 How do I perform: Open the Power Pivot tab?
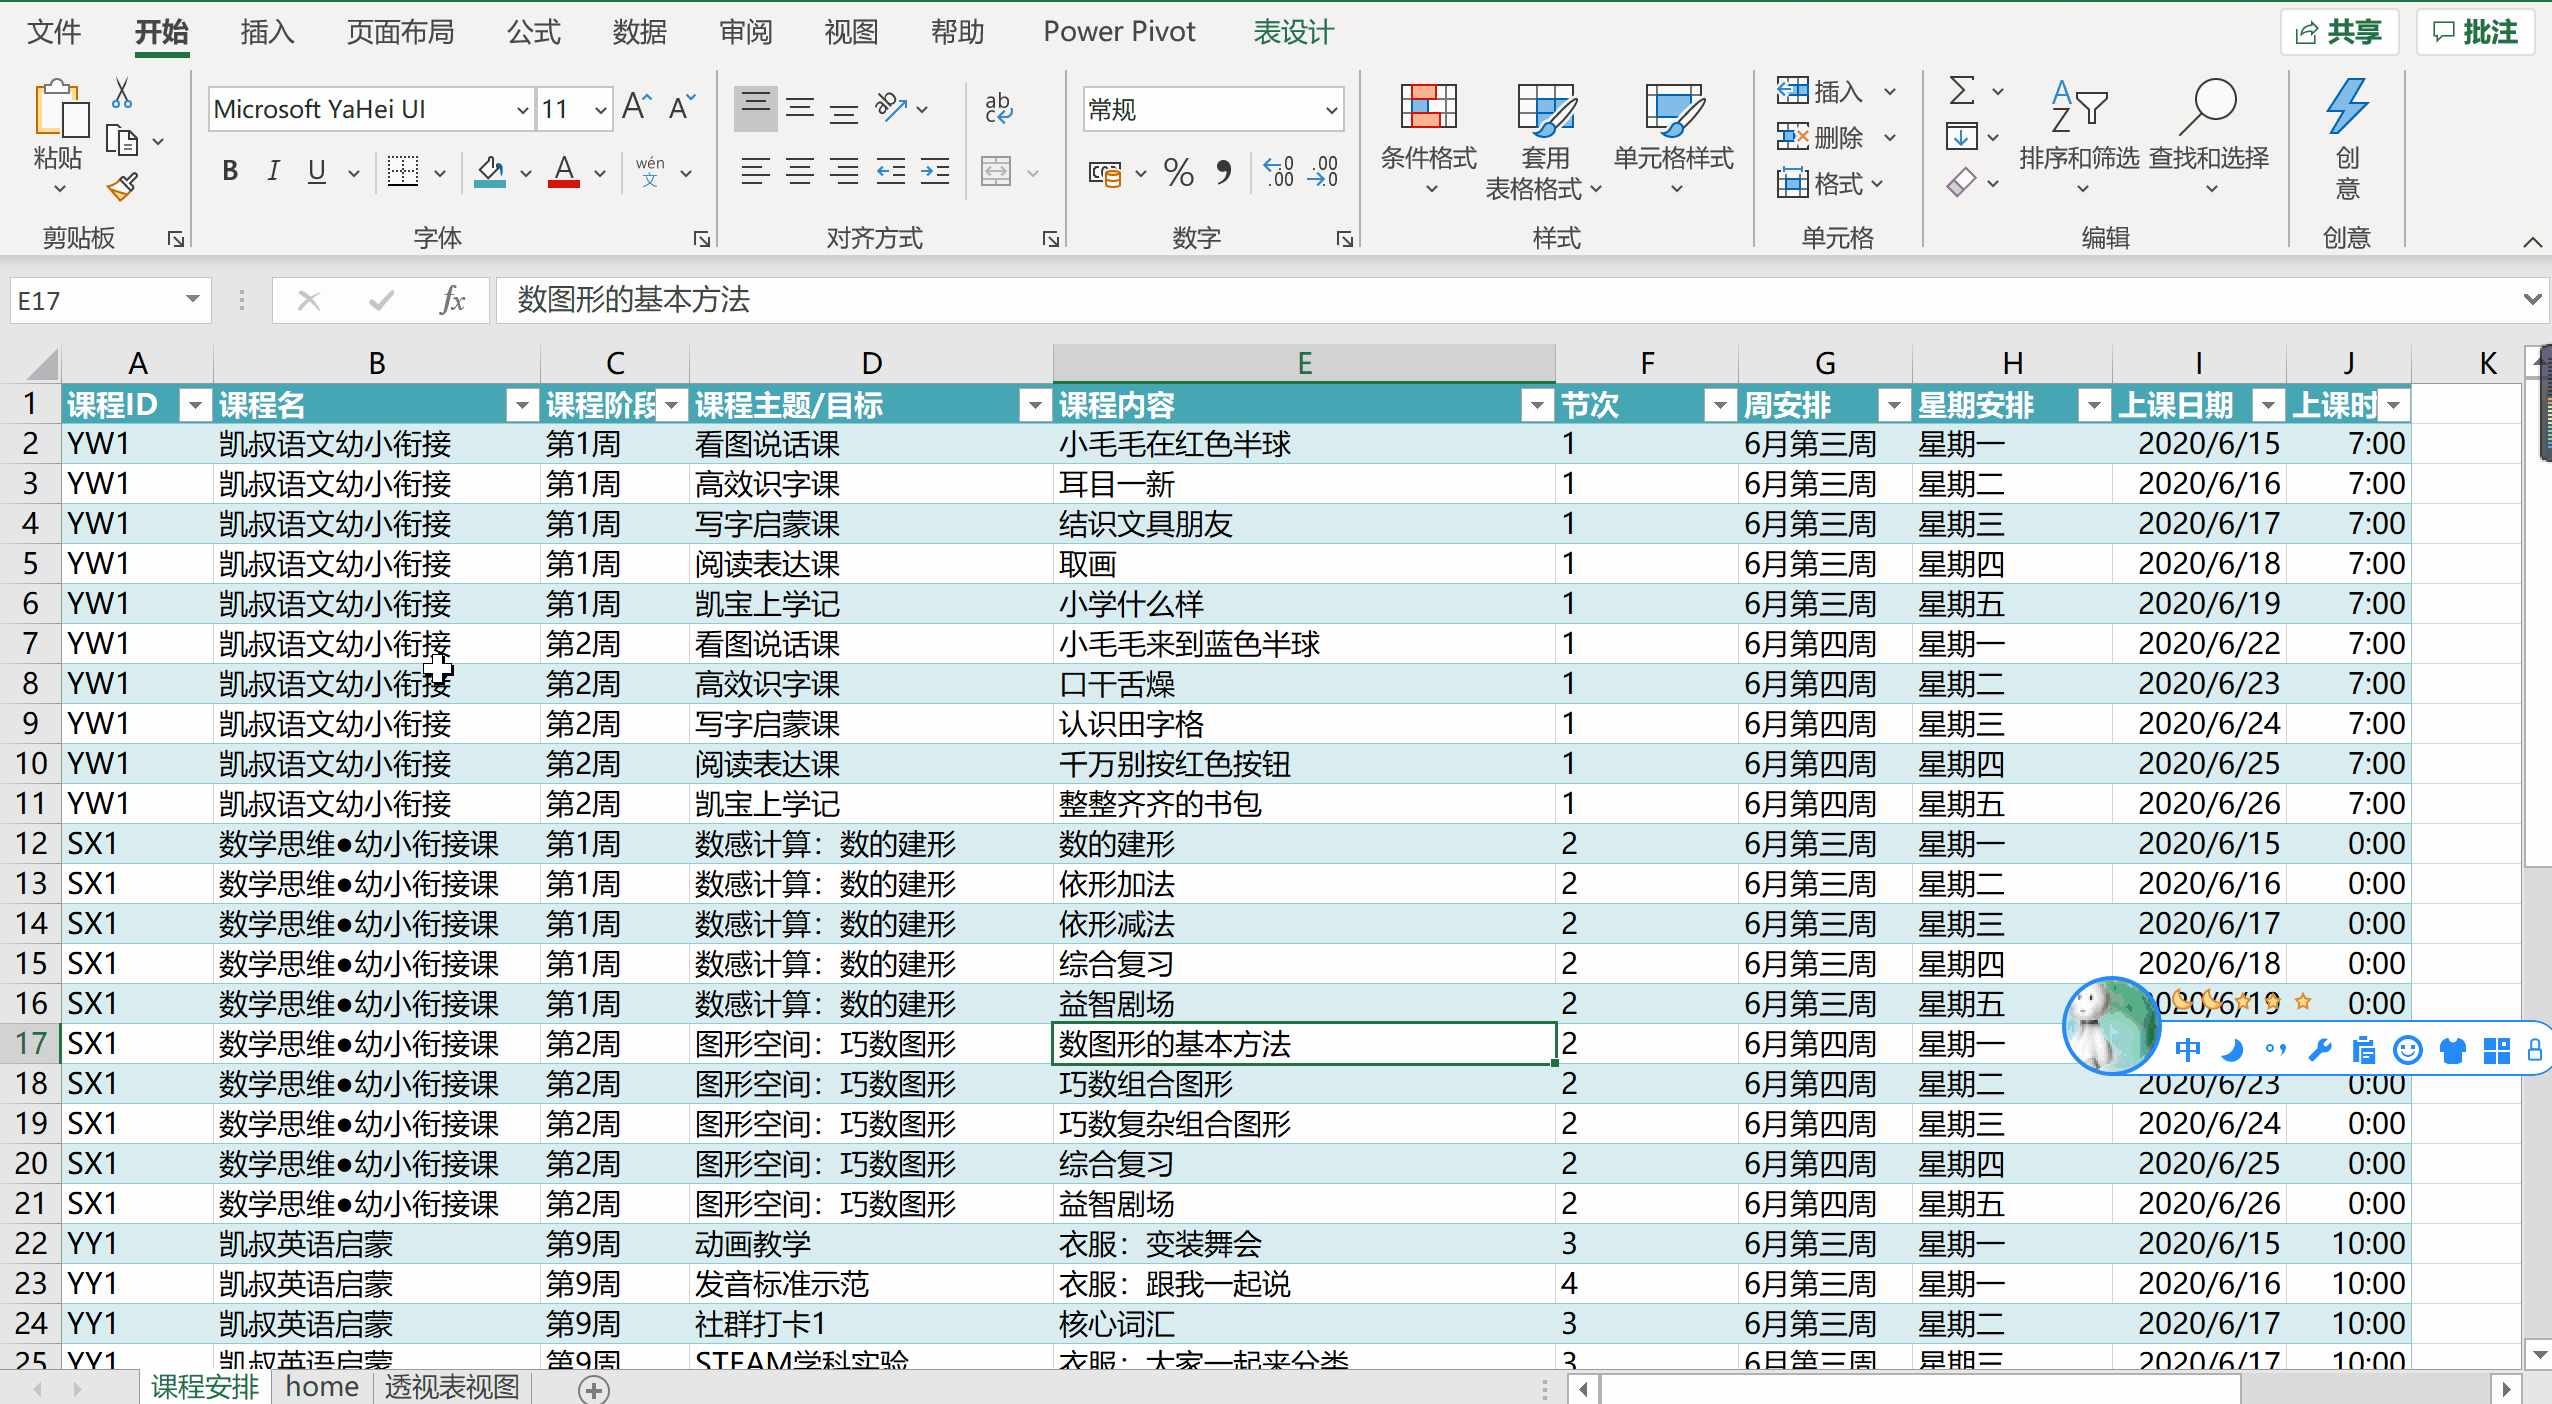(x=1119, y=32)
